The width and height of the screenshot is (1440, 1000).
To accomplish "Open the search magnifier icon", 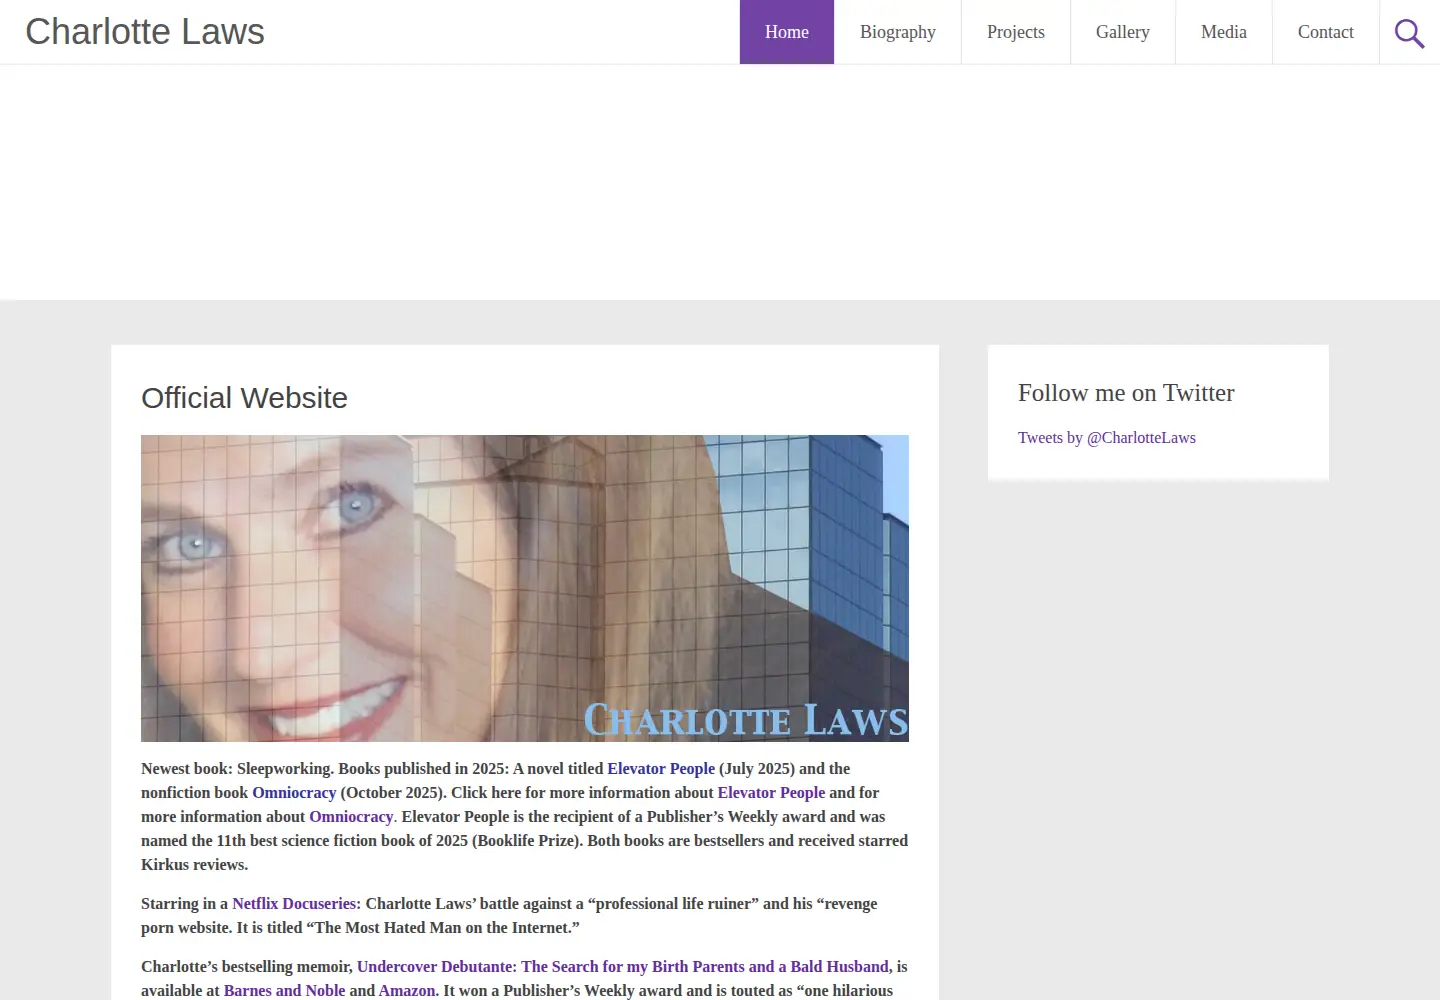I will pos(1410,32).
